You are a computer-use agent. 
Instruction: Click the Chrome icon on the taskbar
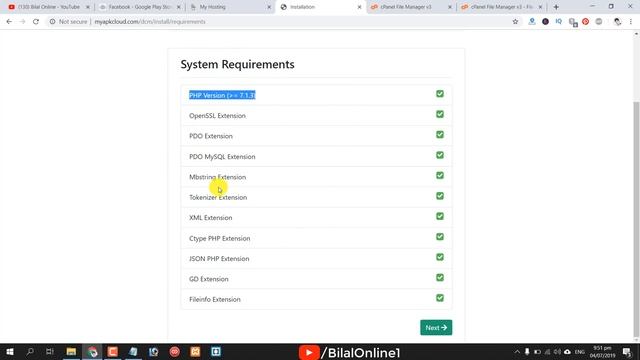click(x=92, y=351)
